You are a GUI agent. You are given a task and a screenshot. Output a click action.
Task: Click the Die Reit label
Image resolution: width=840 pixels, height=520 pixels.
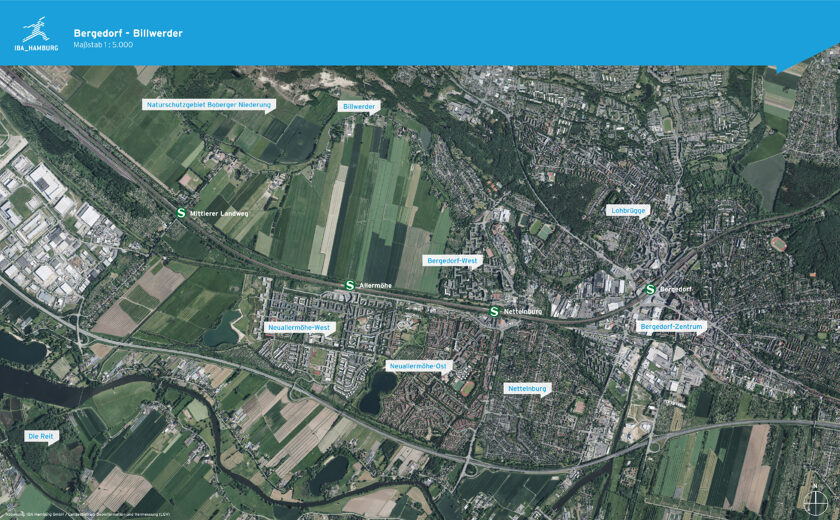(x=41, y=436)
